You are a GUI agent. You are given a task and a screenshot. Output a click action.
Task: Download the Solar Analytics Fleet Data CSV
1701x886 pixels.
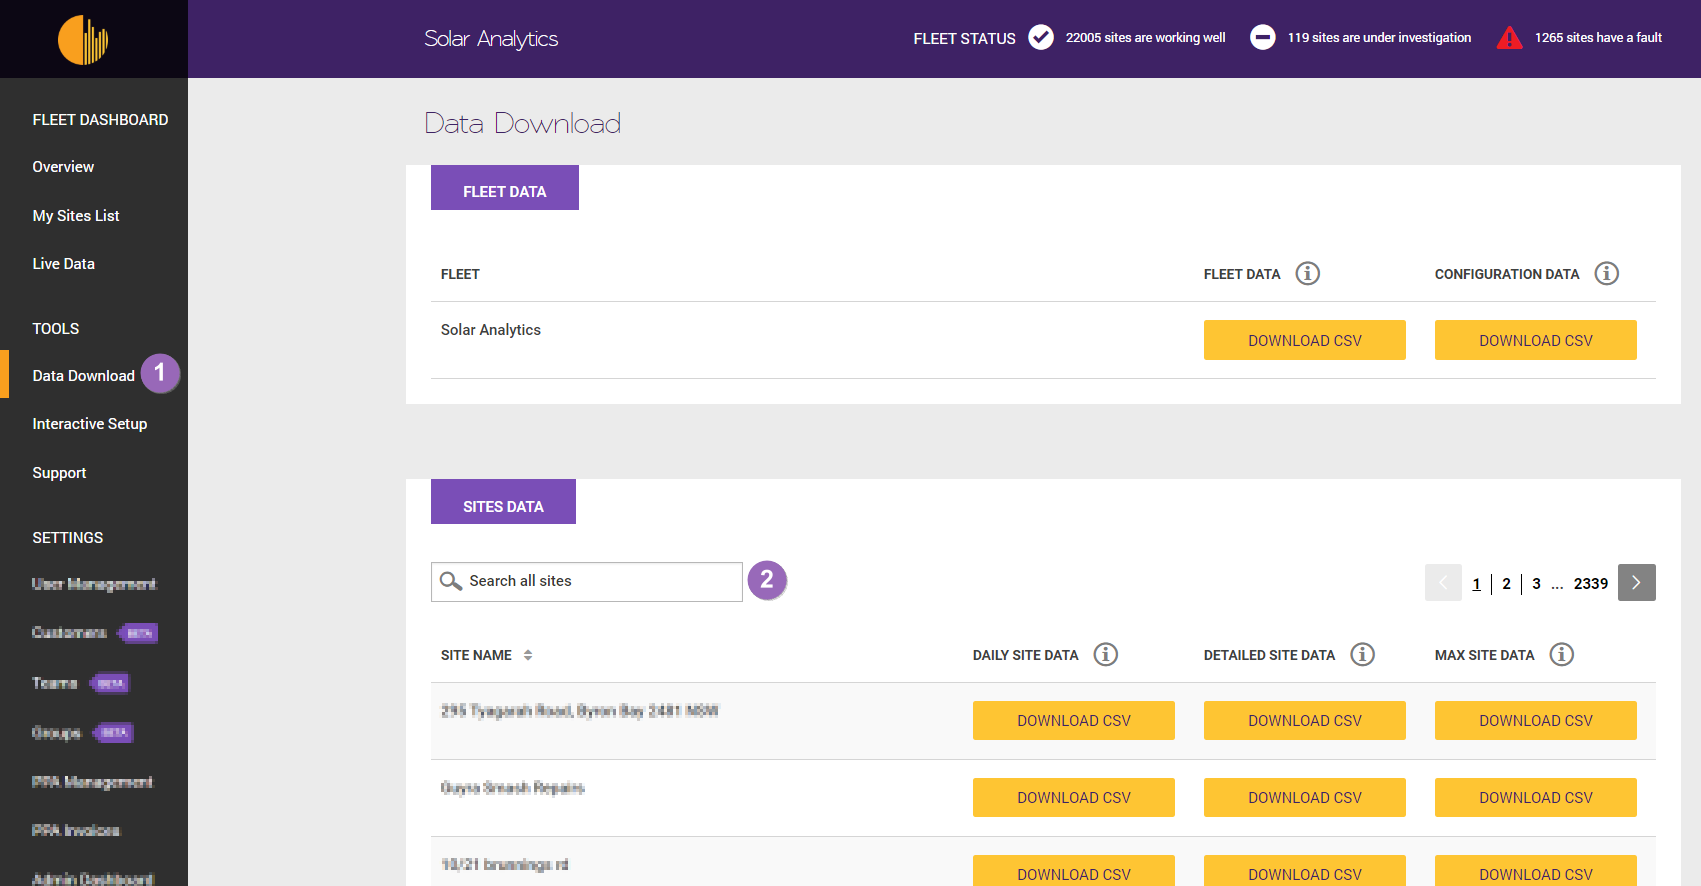(1304, 340)
